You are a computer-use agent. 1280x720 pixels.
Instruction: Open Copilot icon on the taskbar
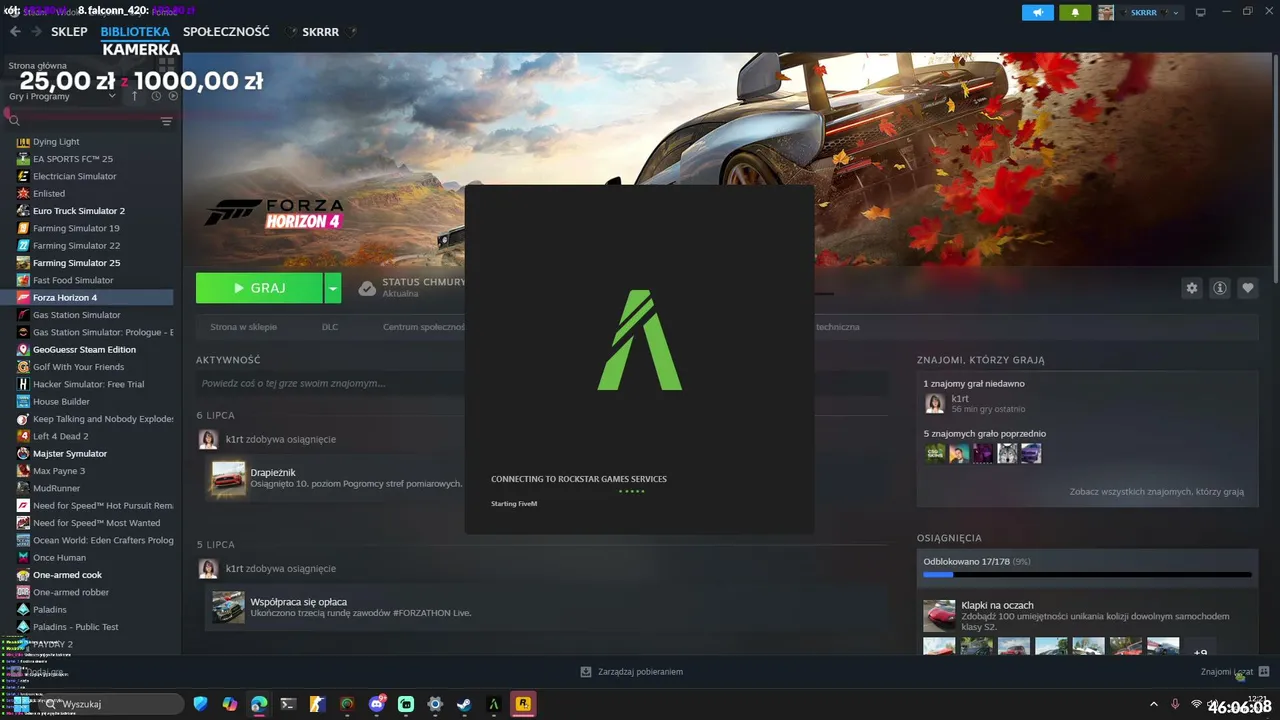(x=230, y=704)
